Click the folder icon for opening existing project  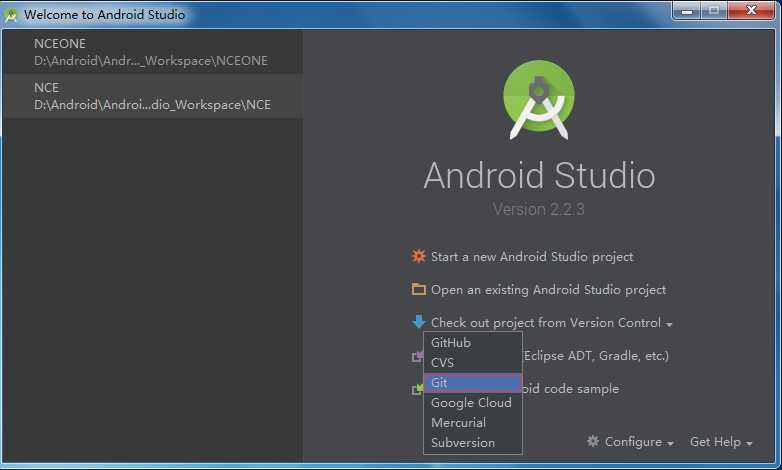tap(418, 289)
